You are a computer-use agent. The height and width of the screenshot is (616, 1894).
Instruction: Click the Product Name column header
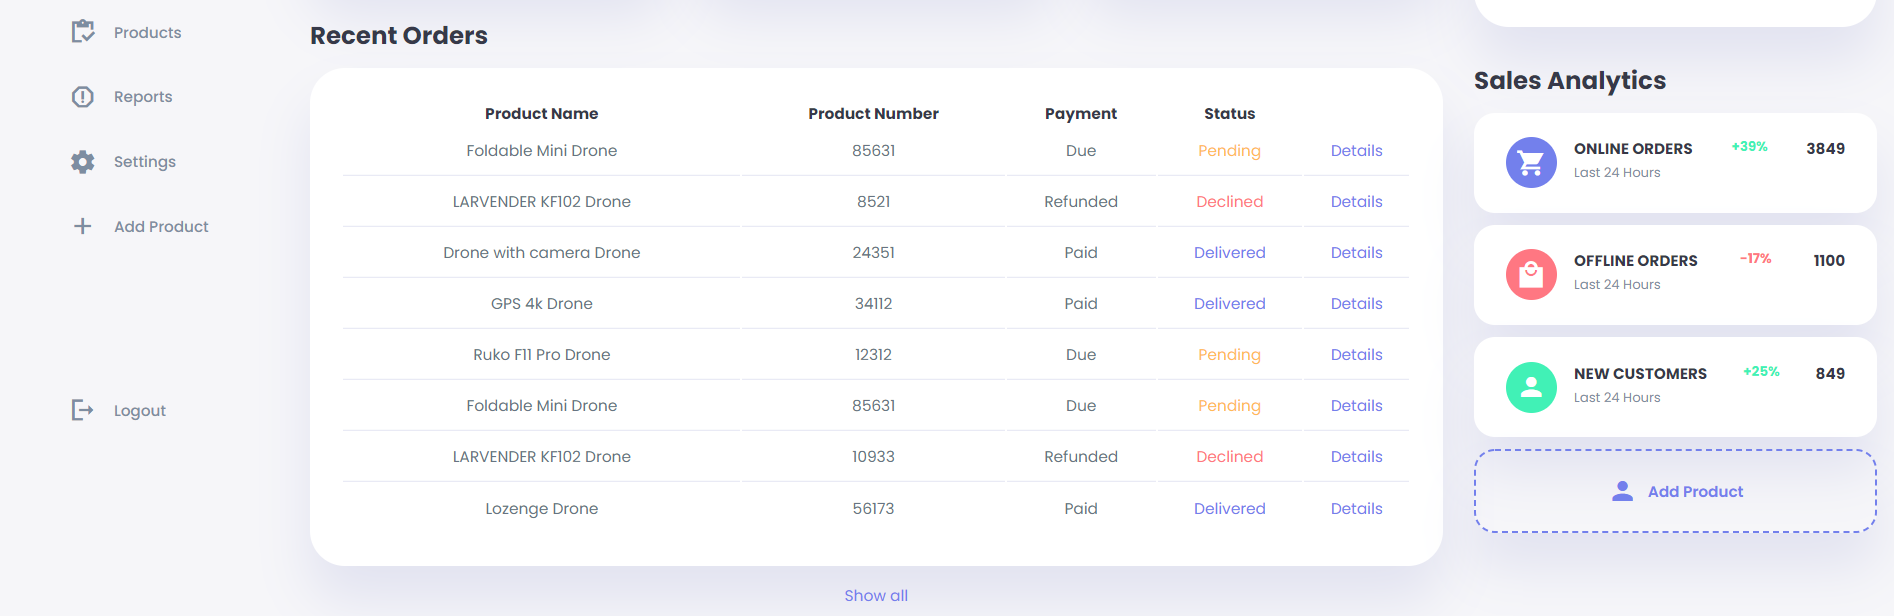(x=542, y=114)
